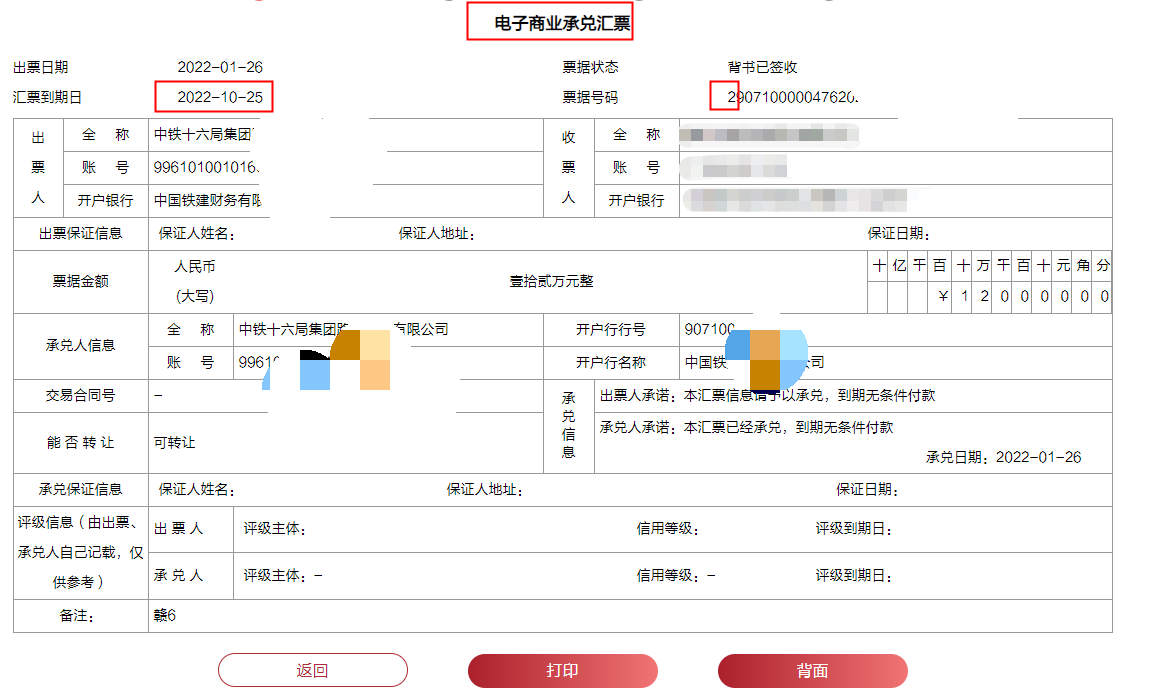Select the 可转让 transferability value
Image resolution: width=1150 pixels, height=696 pixels.
[175, 443]
